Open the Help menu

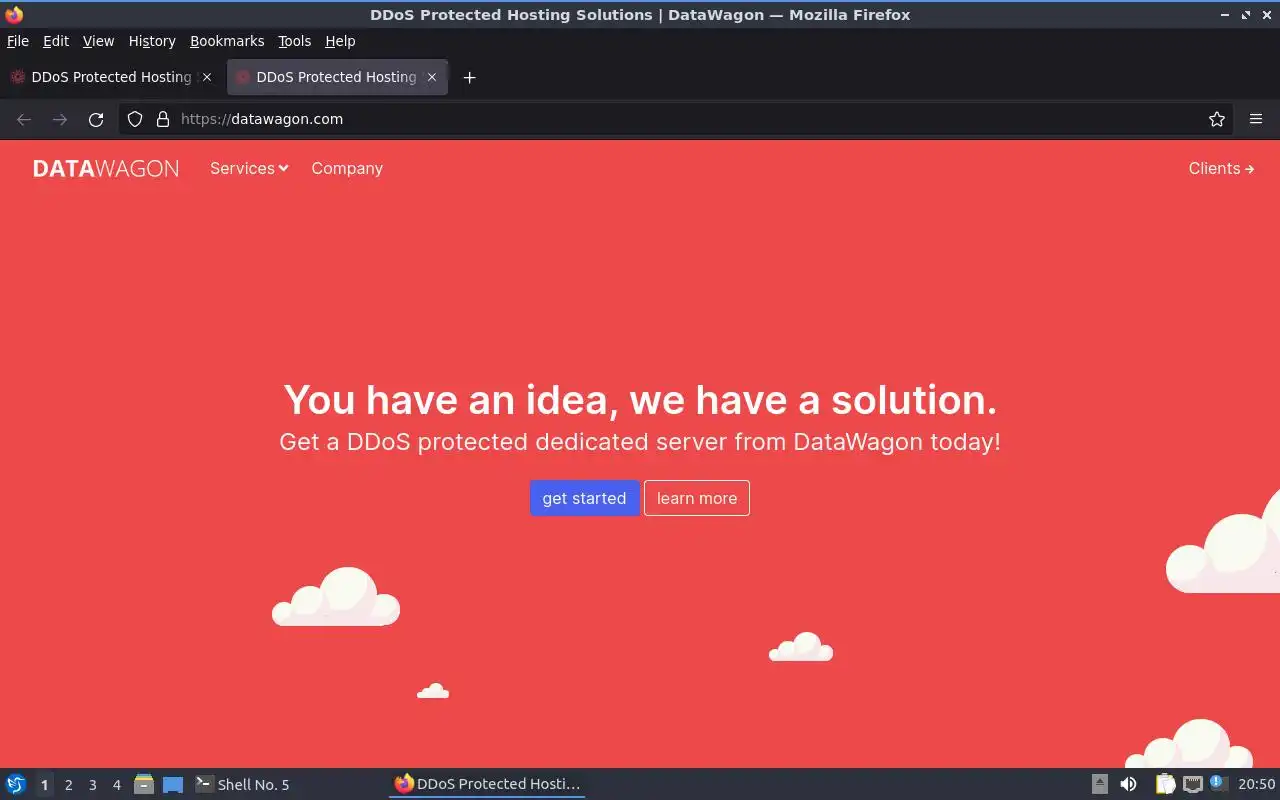tap(340, 41)
